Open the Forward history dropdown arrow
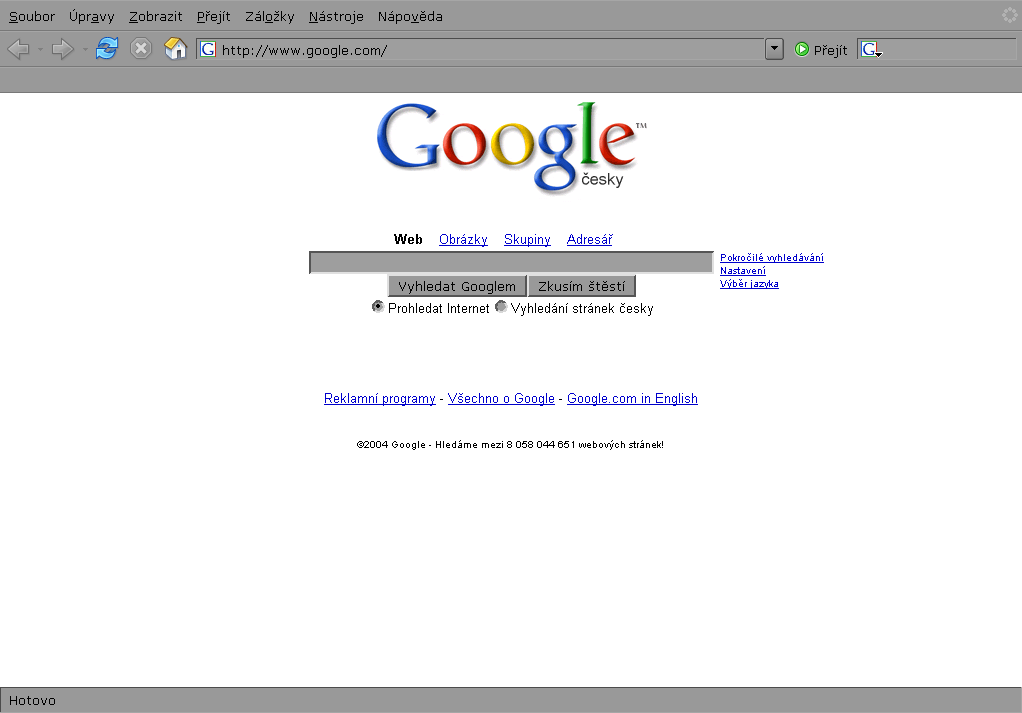 click(x=85, y=50)
